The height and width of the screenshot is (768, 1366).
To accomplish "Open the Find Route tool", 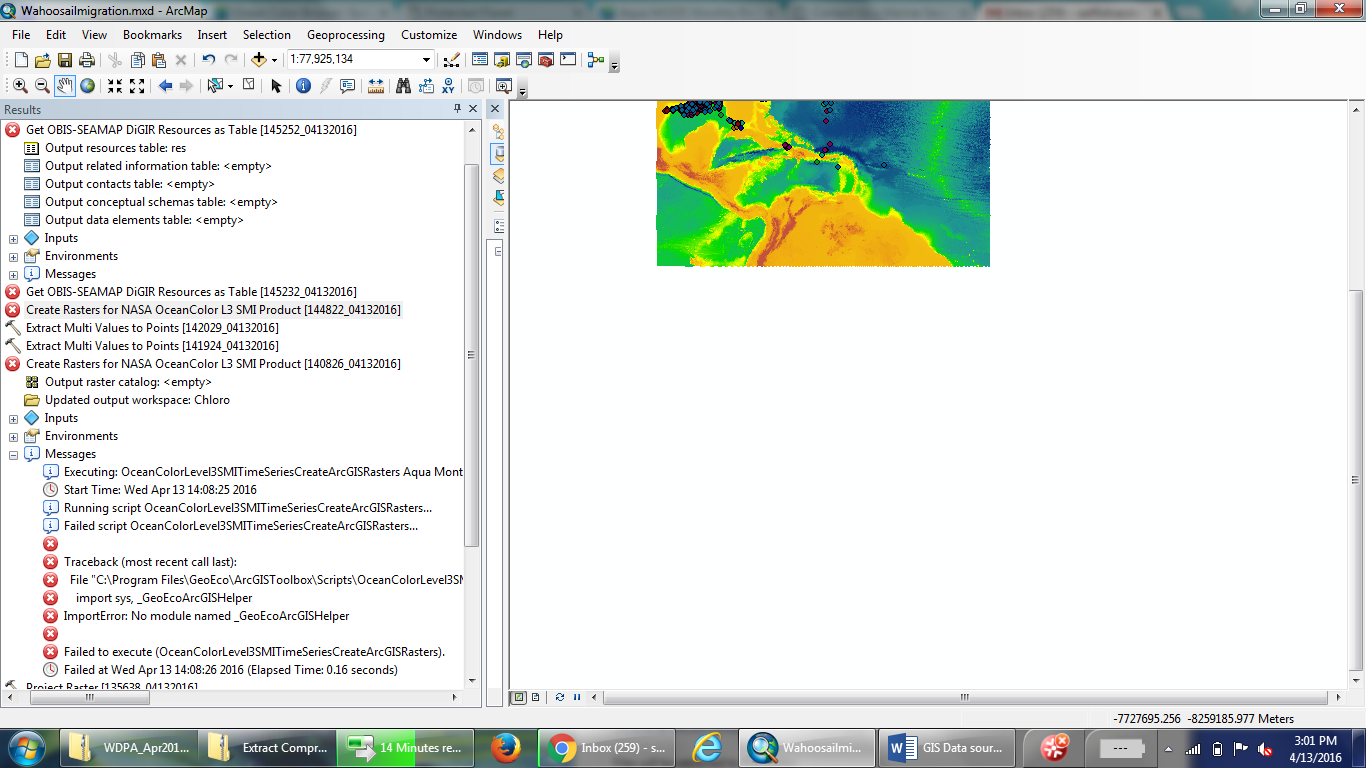I will click(x=426, y=86).
